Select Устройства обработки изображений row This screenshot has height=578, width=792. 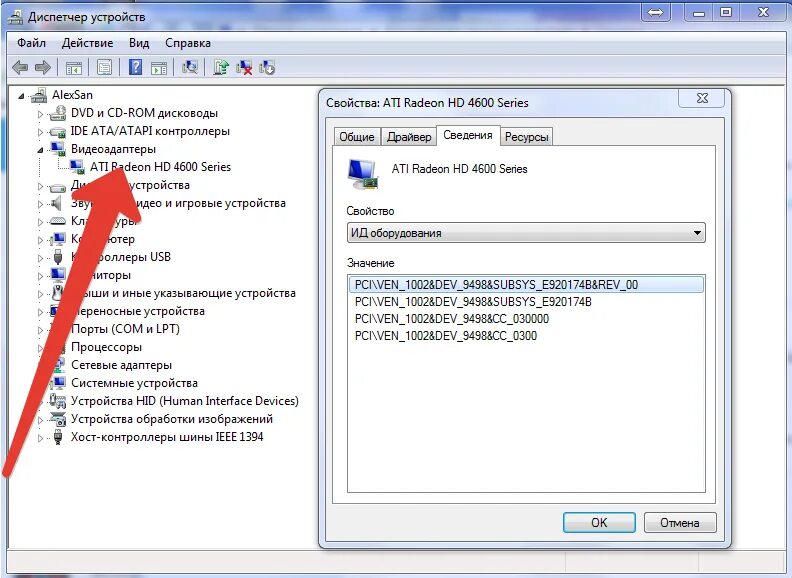(172, 419)
